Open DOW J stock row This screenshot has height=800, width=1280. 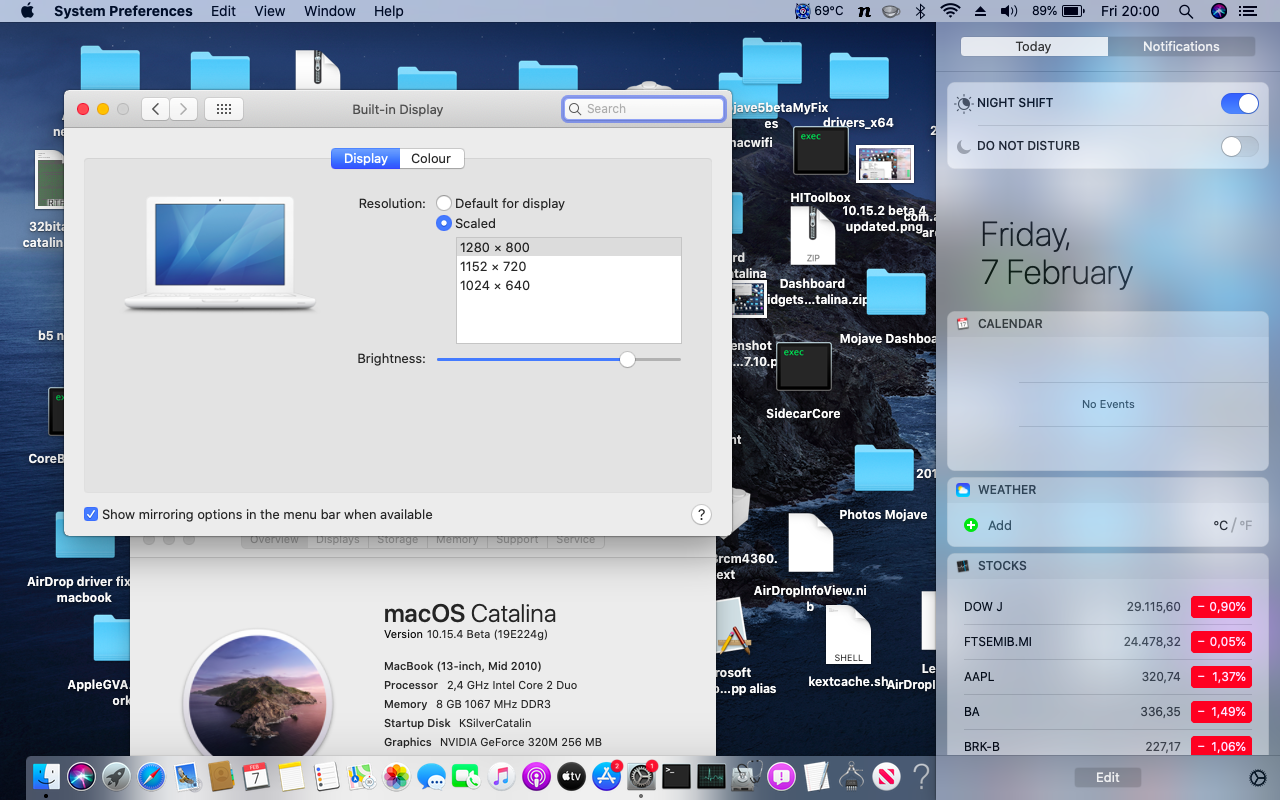[1108, 607]
